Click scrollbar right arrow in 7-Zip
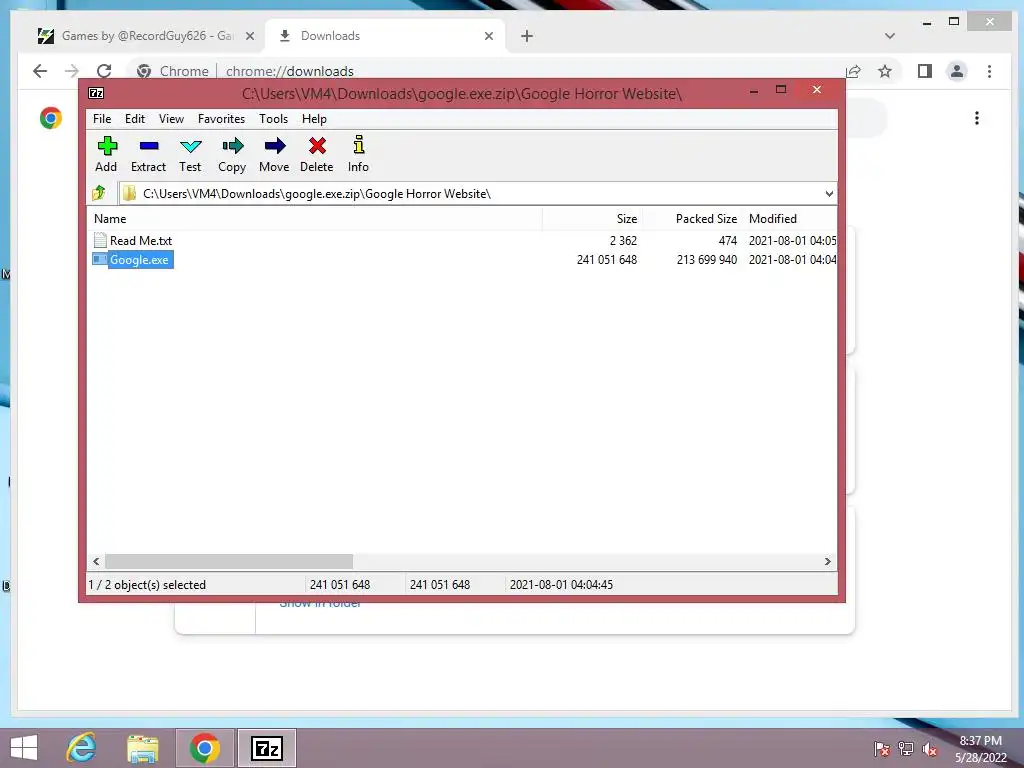Screen dimensions: 1024x768 pyautogui.click(x=827, y=562)
